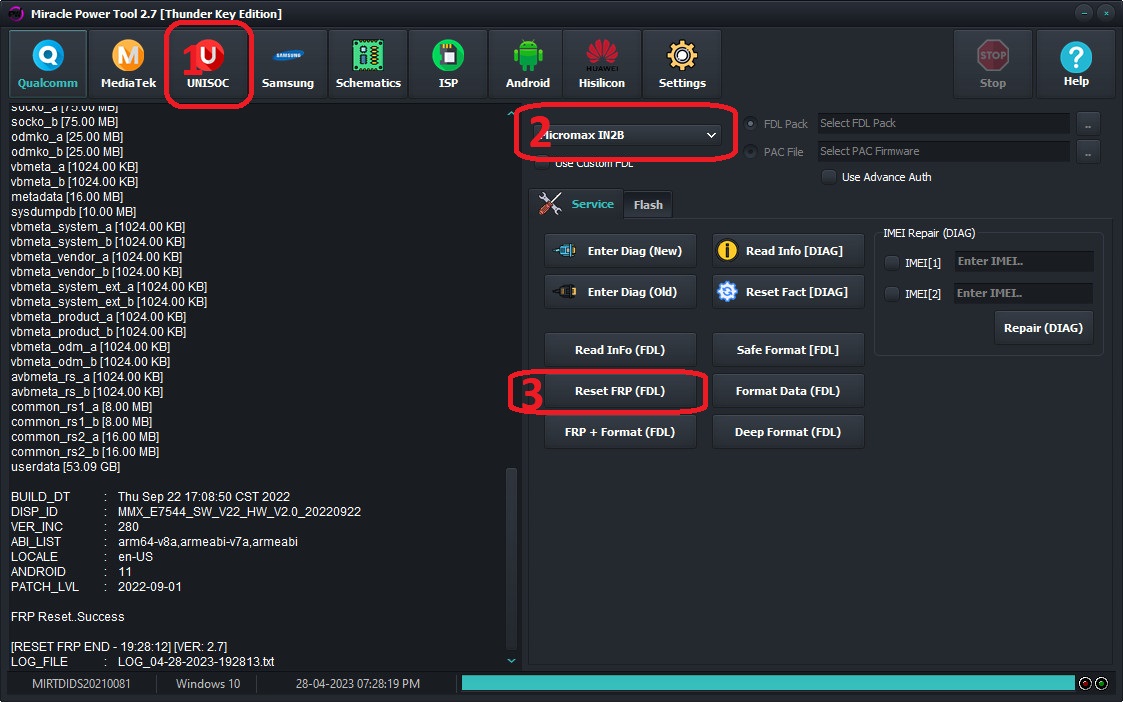1123x702 pixels.
Task: Expand the Micromax IN2B model dropdown
Action: tap(627, 135)
